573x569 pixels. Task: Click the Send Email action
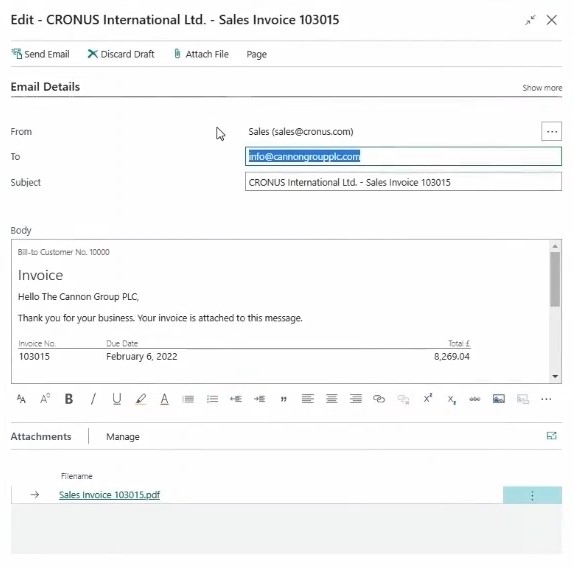point(40,54)
